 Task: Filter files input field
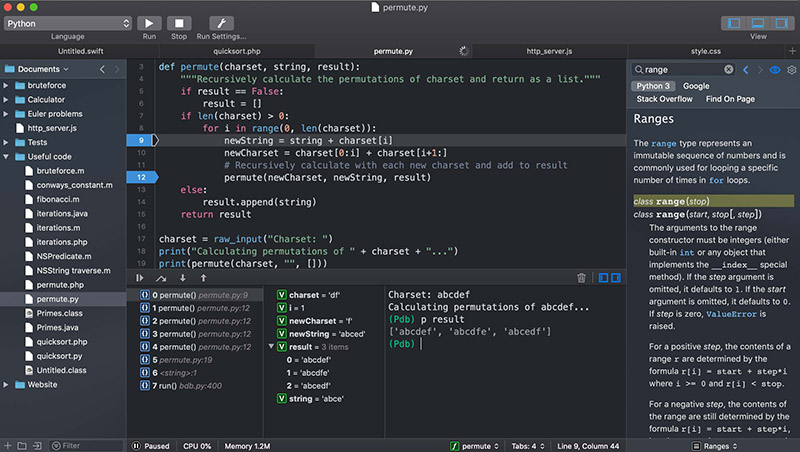point(87,446)
